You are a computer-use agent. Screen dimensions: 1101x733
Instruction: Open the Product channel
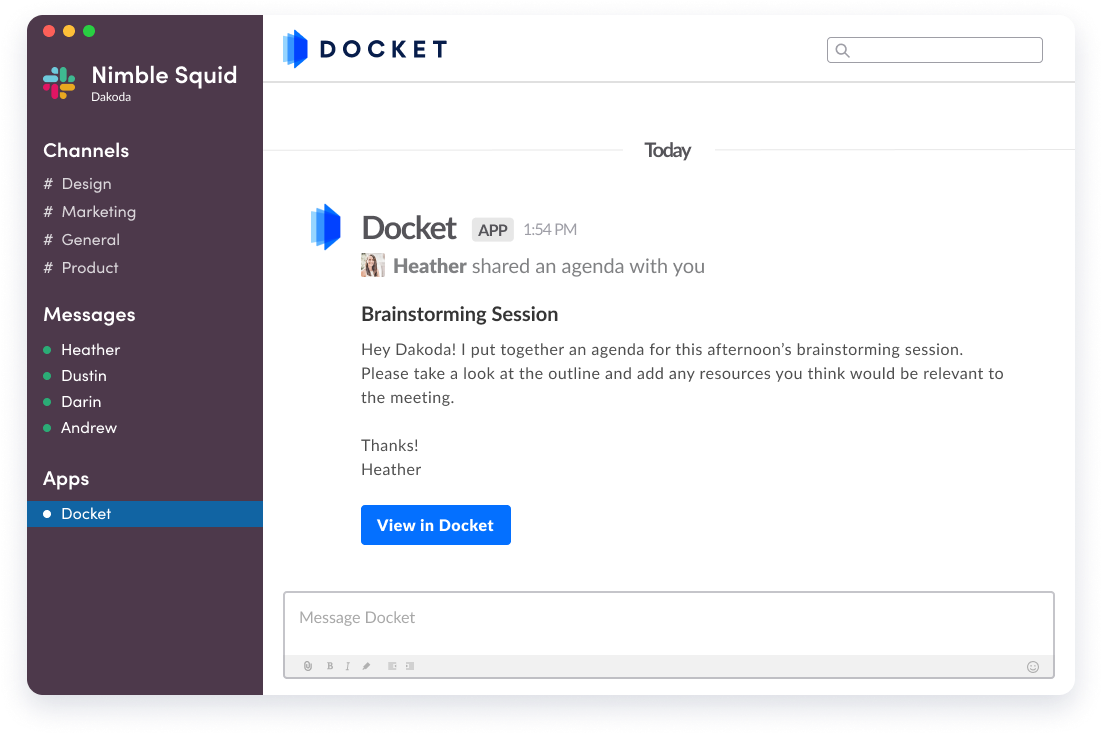click(81, 268)
